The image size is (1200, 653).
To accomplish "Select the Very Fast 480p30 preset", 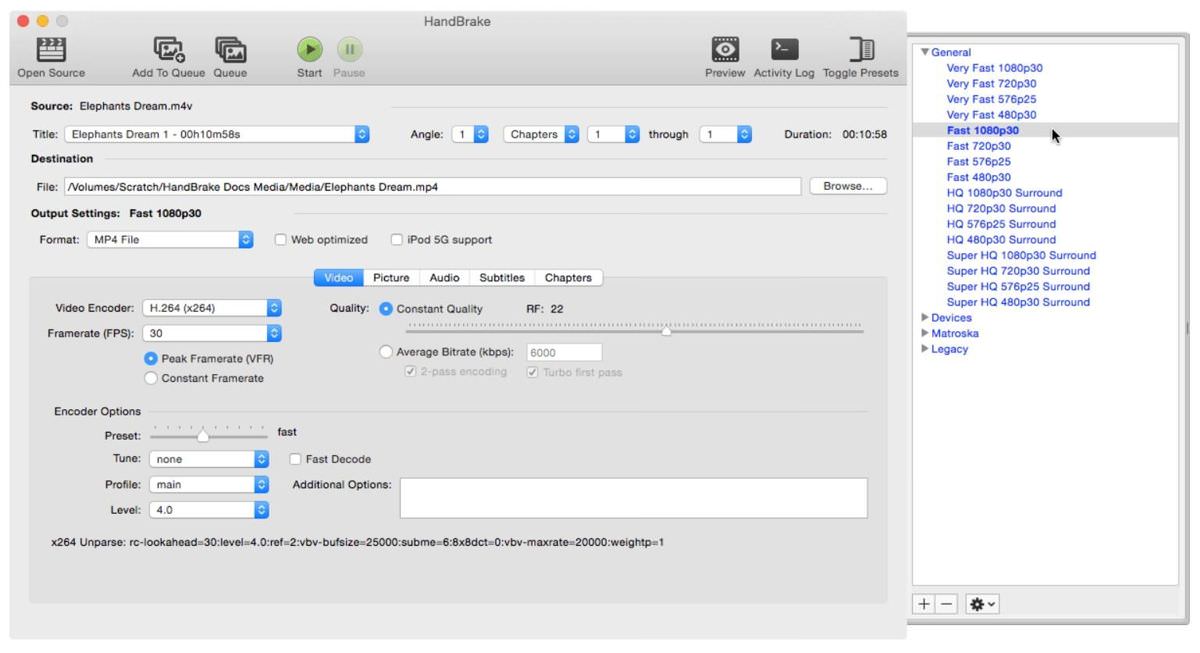I will pyautogui.click(x=991, y=115).
